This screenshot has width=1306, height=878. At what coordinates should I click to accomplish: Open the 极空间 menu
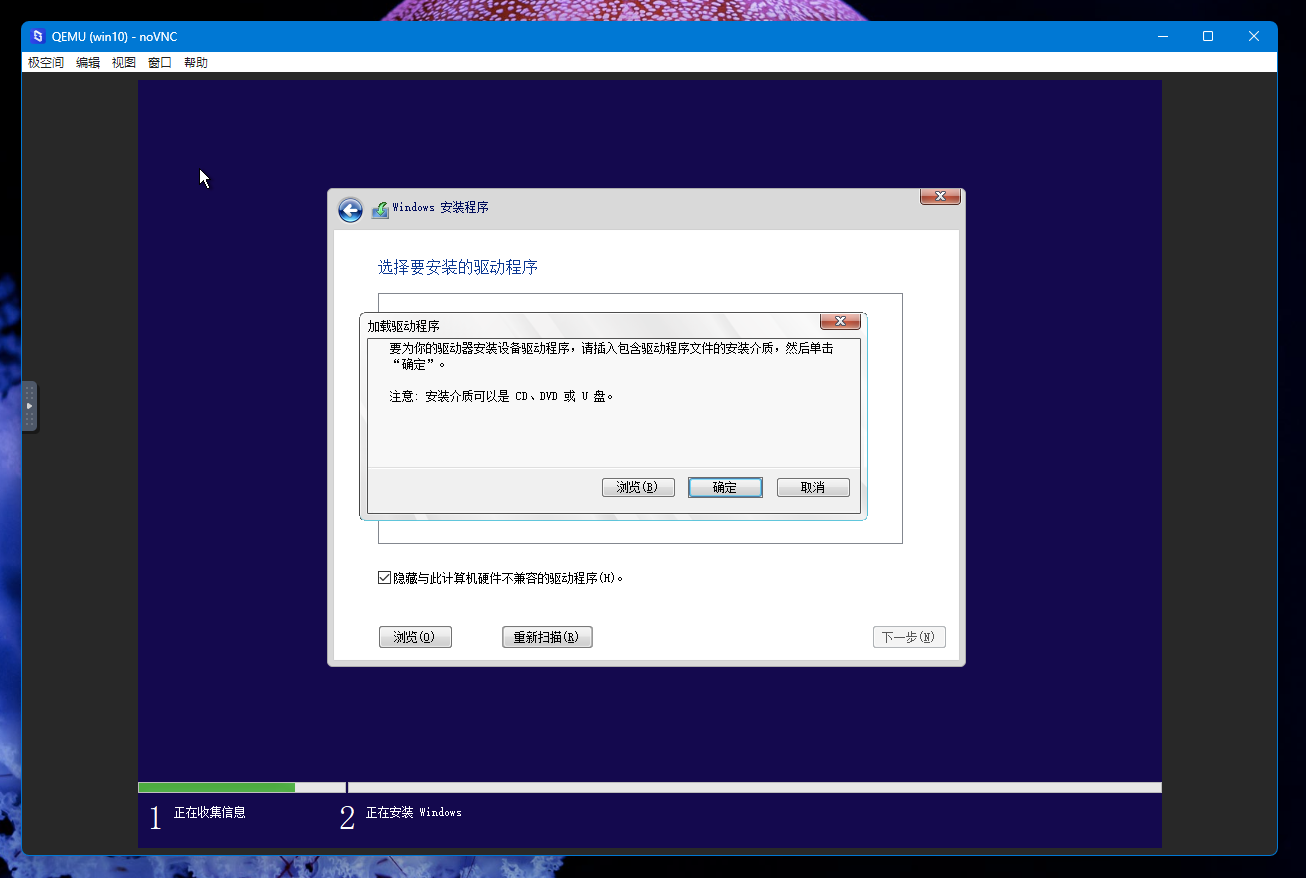pos(45,62)
